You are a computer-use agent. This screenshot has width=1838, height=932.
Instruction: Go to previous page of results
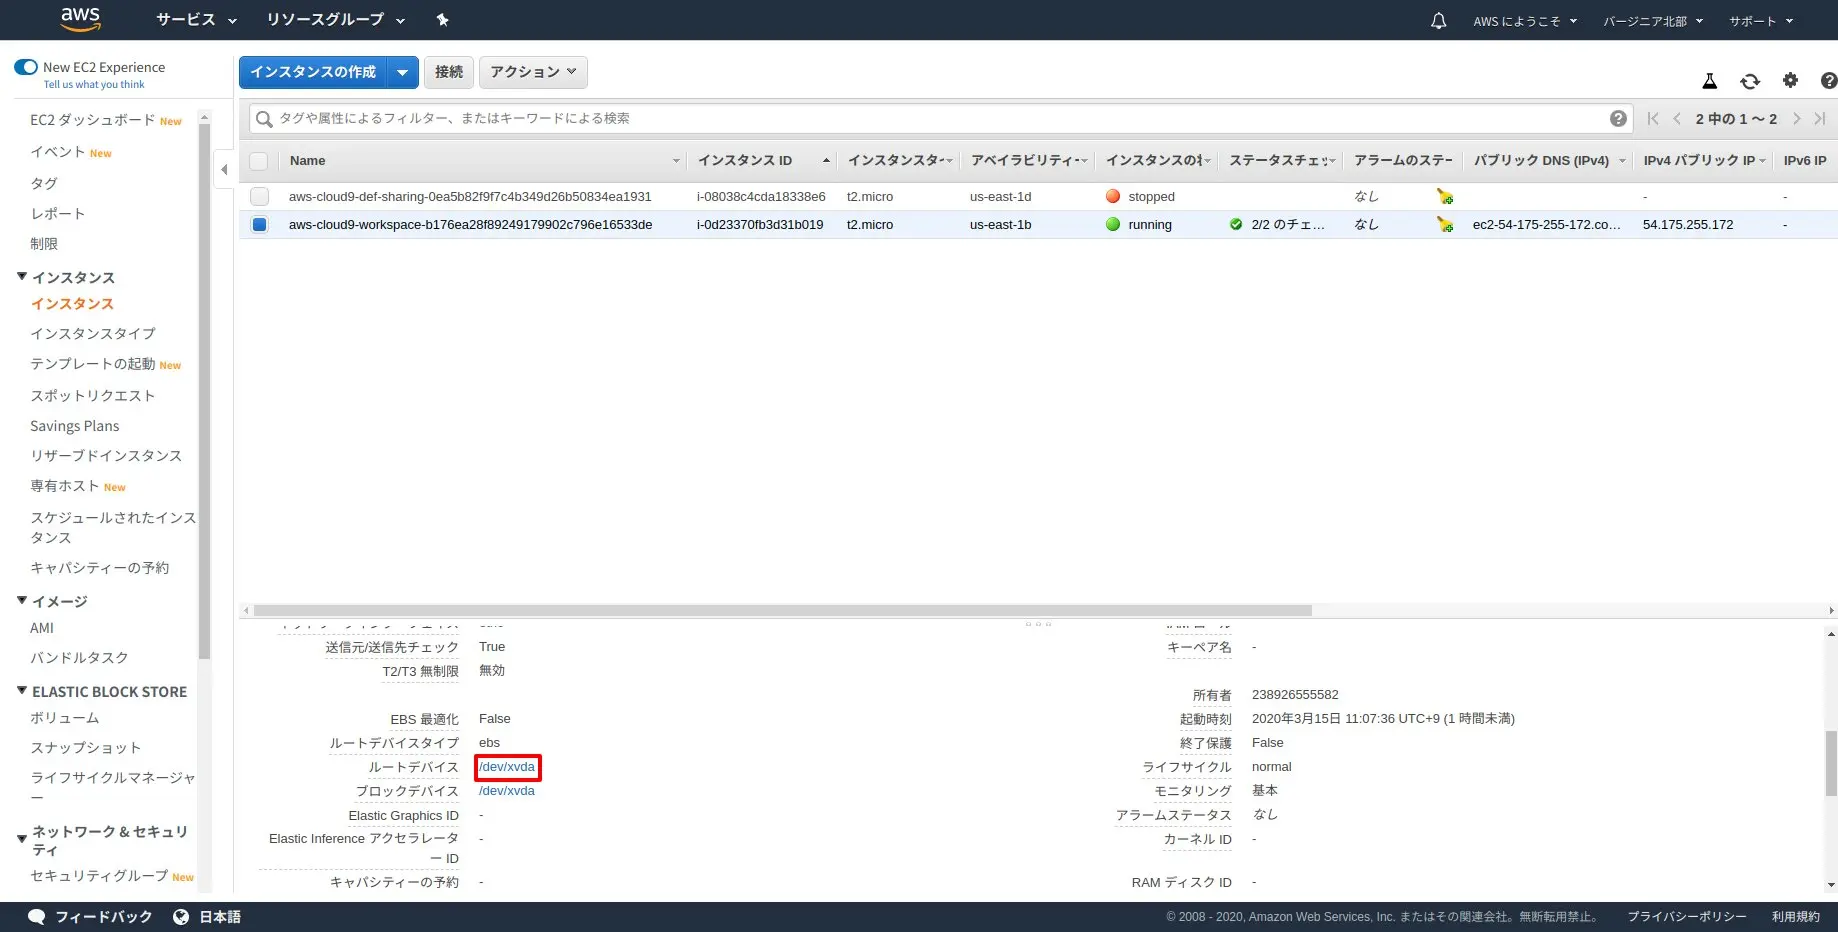(x=1677, y=118)
